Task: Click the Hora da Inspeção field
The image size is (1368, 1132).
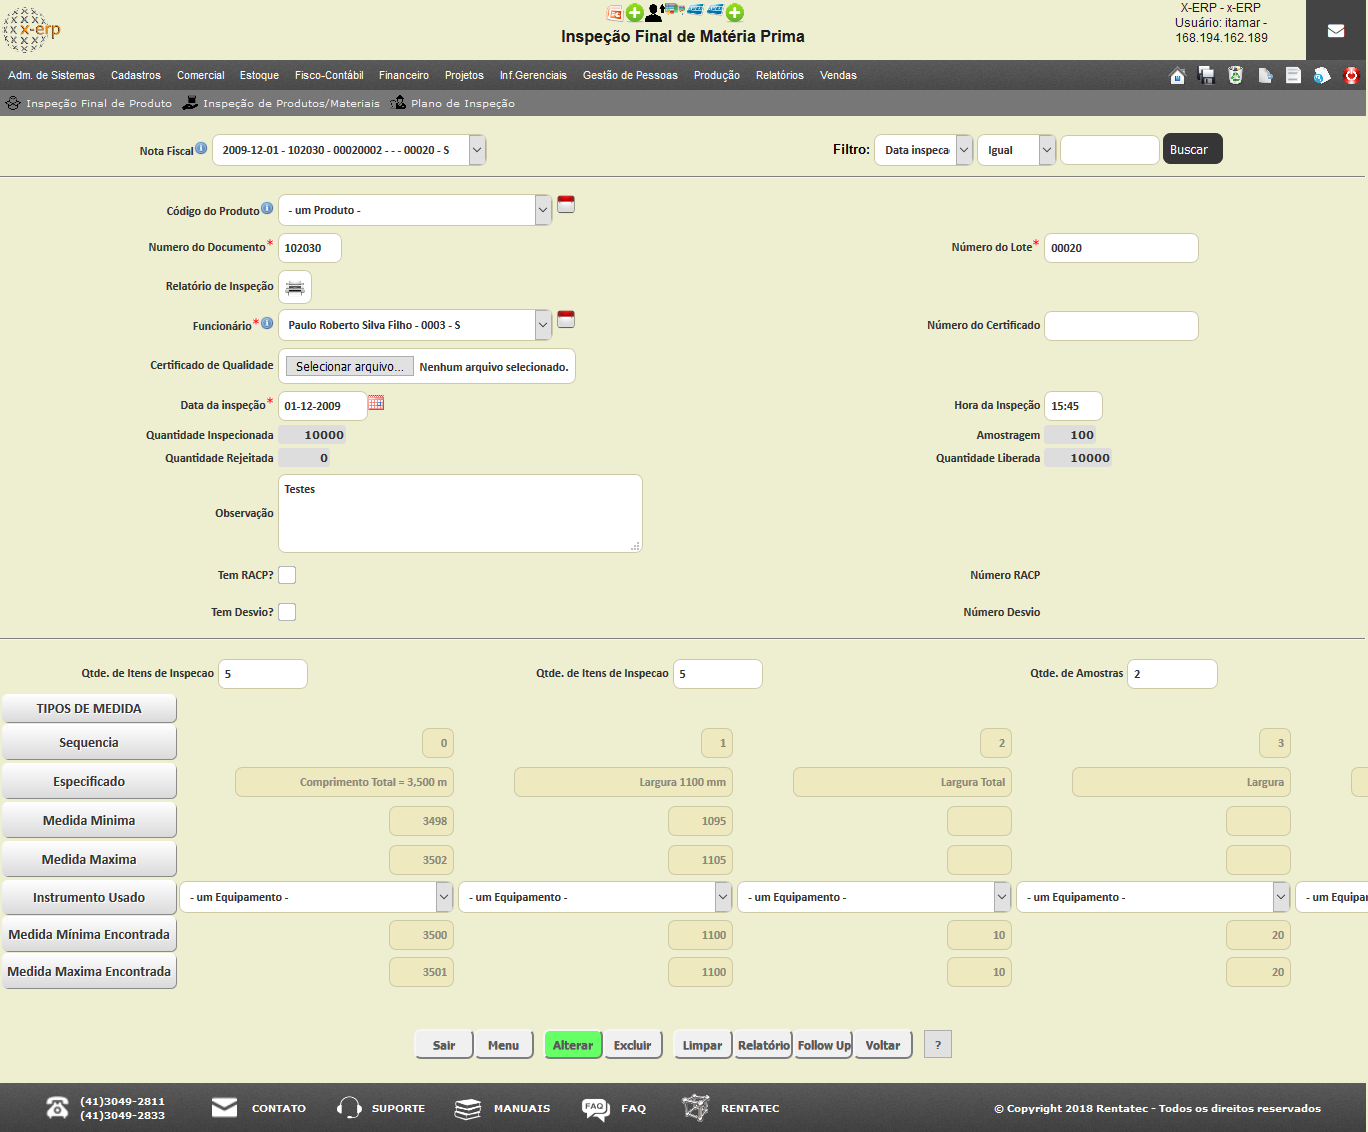Action: (x=1073, y=406)
